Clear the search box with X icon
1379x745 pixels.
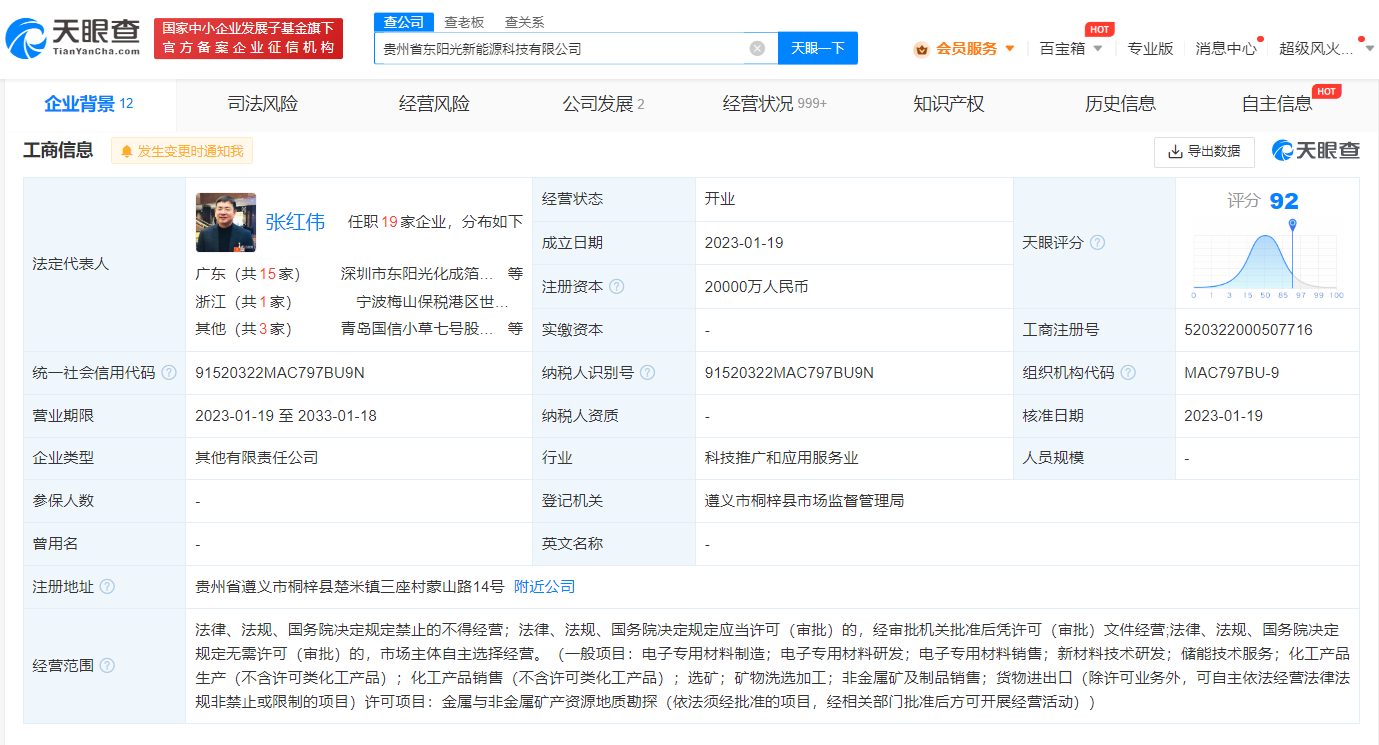tap(757, 48)
